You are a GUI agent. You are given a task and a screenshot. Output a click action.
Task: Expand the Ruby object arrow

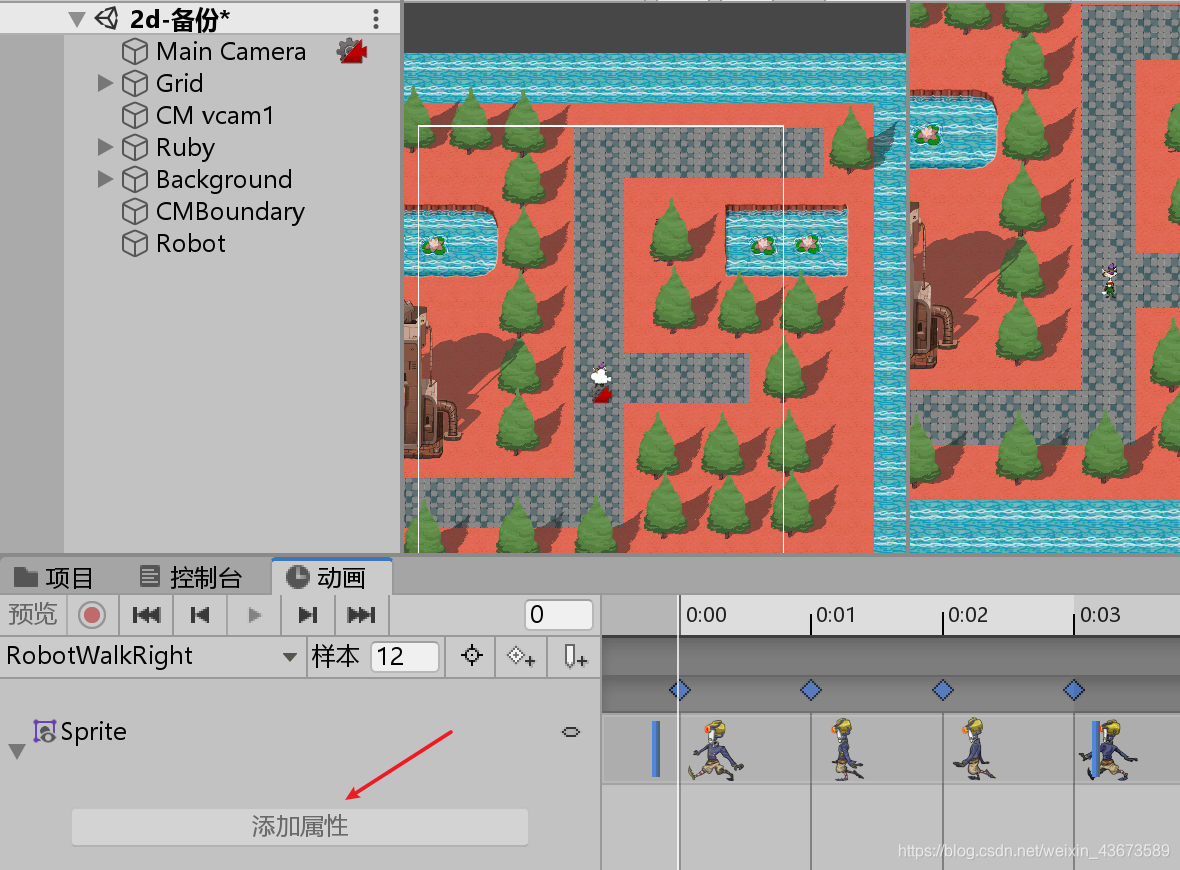(105, 147)
